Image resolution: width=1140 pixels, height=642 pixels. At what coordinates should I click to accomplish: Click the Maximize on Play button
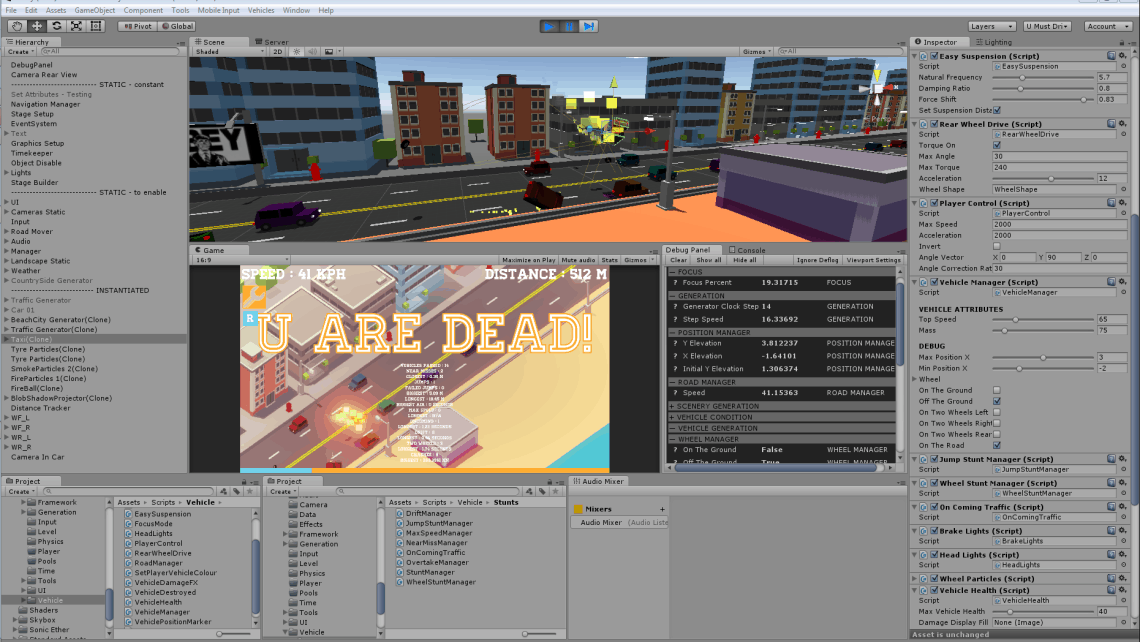coord(528,260)
